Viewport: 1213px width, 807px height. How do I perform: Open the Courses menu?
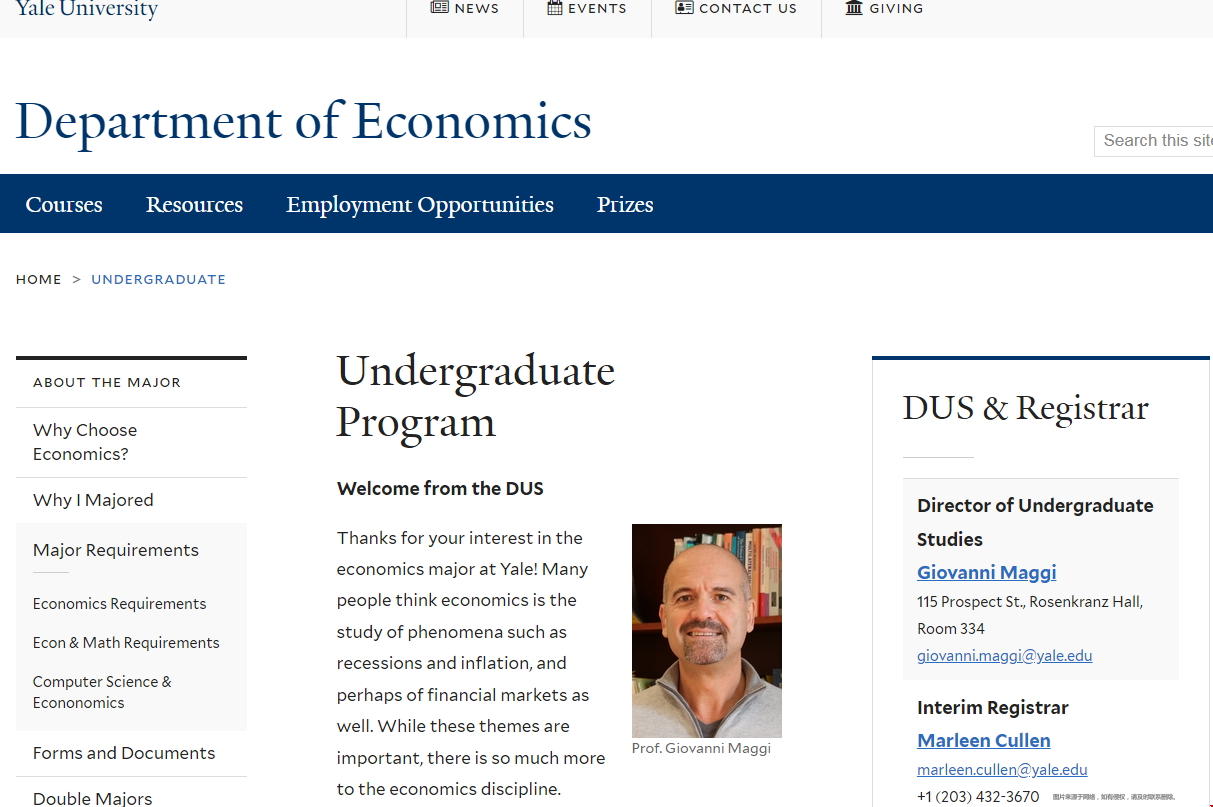coord(64,204)
